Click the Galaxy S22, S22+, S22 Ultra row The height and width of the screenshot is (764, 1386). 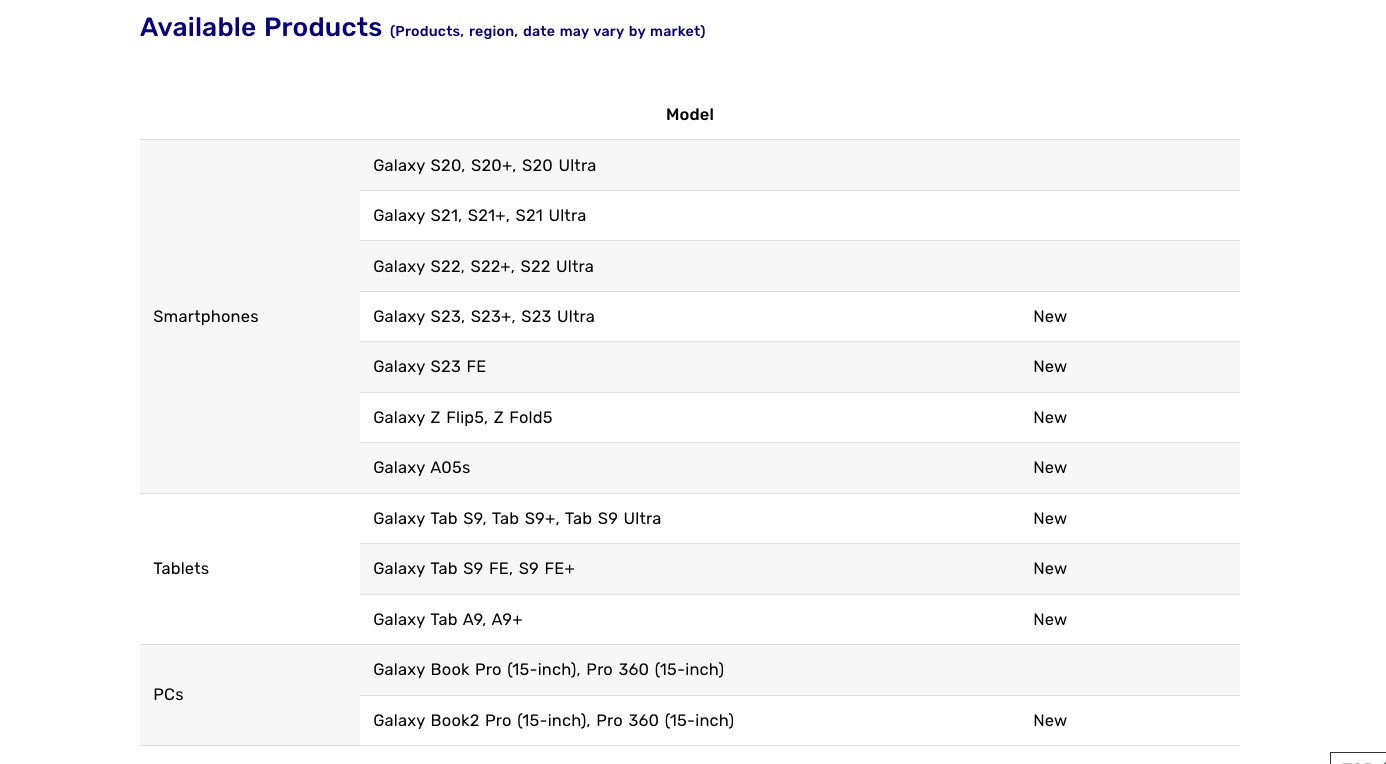pos(800,266)
